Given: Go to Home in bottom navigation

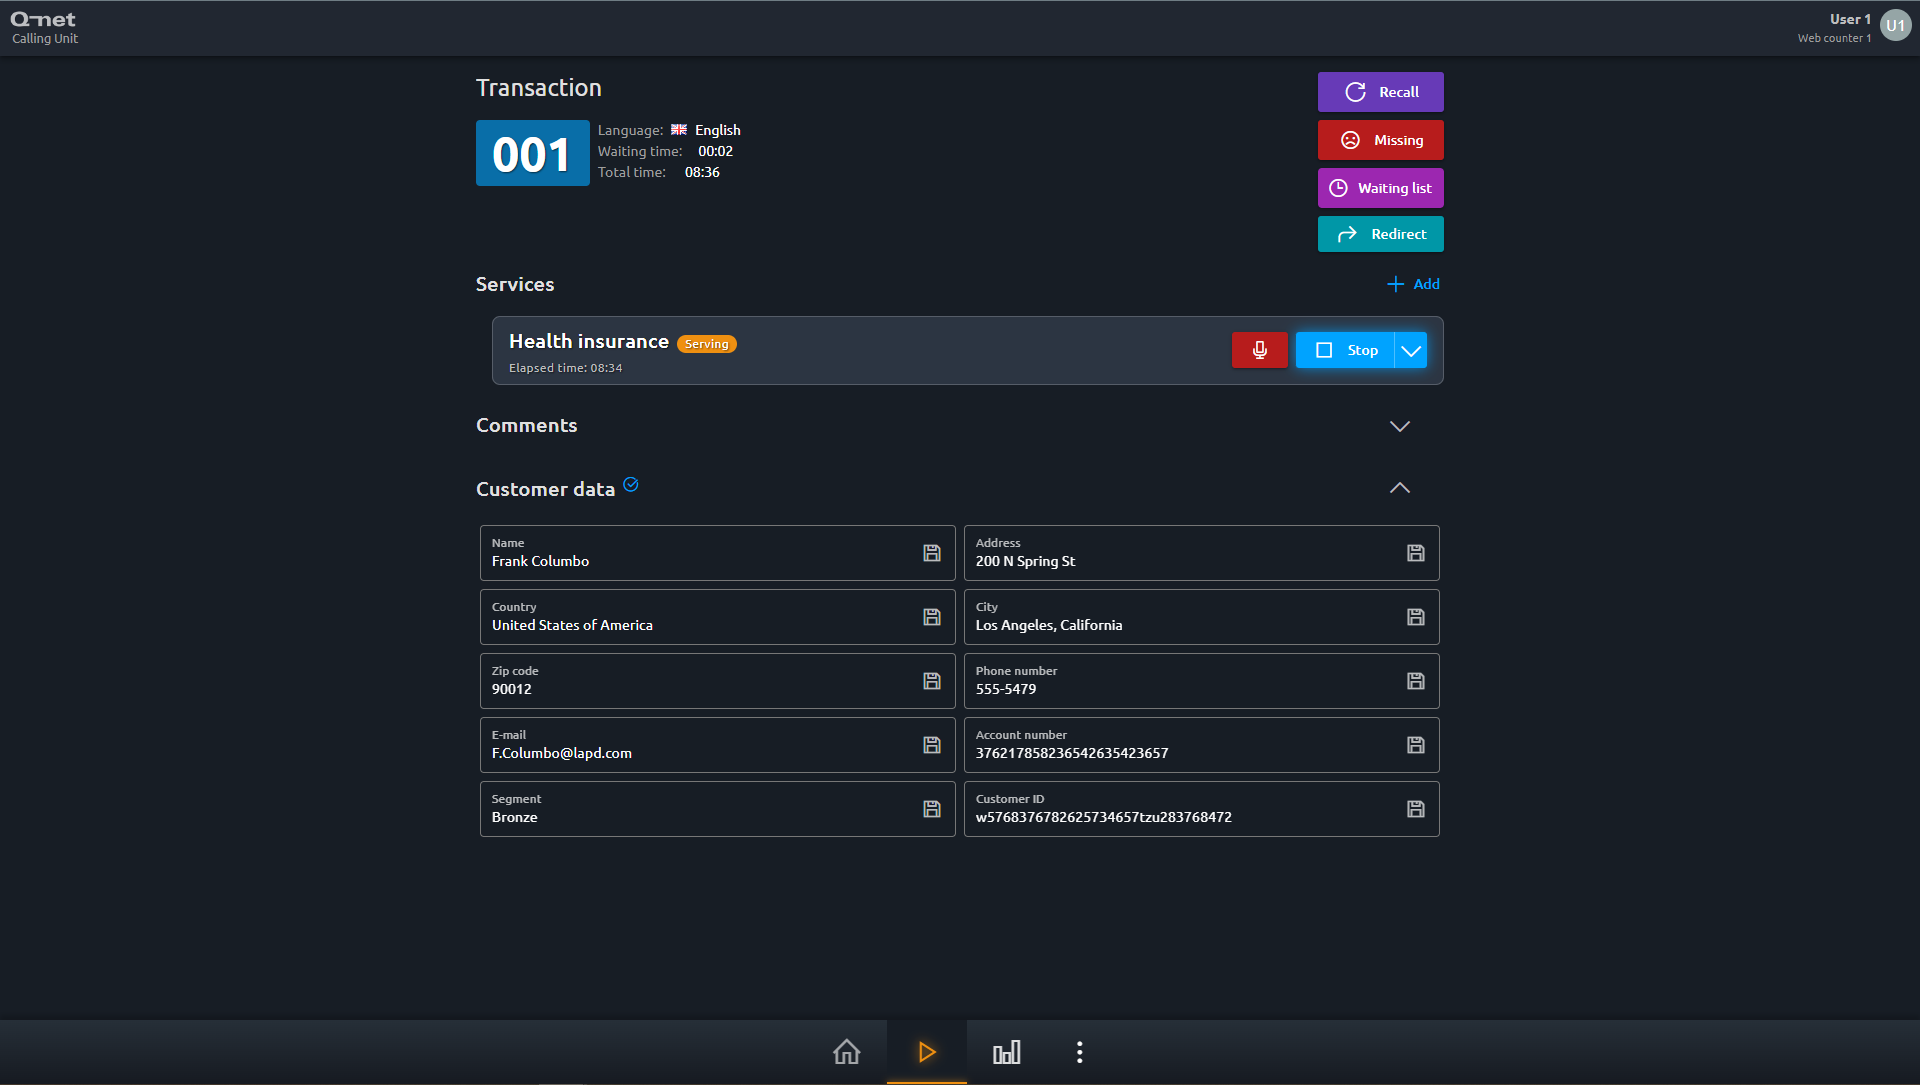Looking at the screenshot, I should 847,1052.
